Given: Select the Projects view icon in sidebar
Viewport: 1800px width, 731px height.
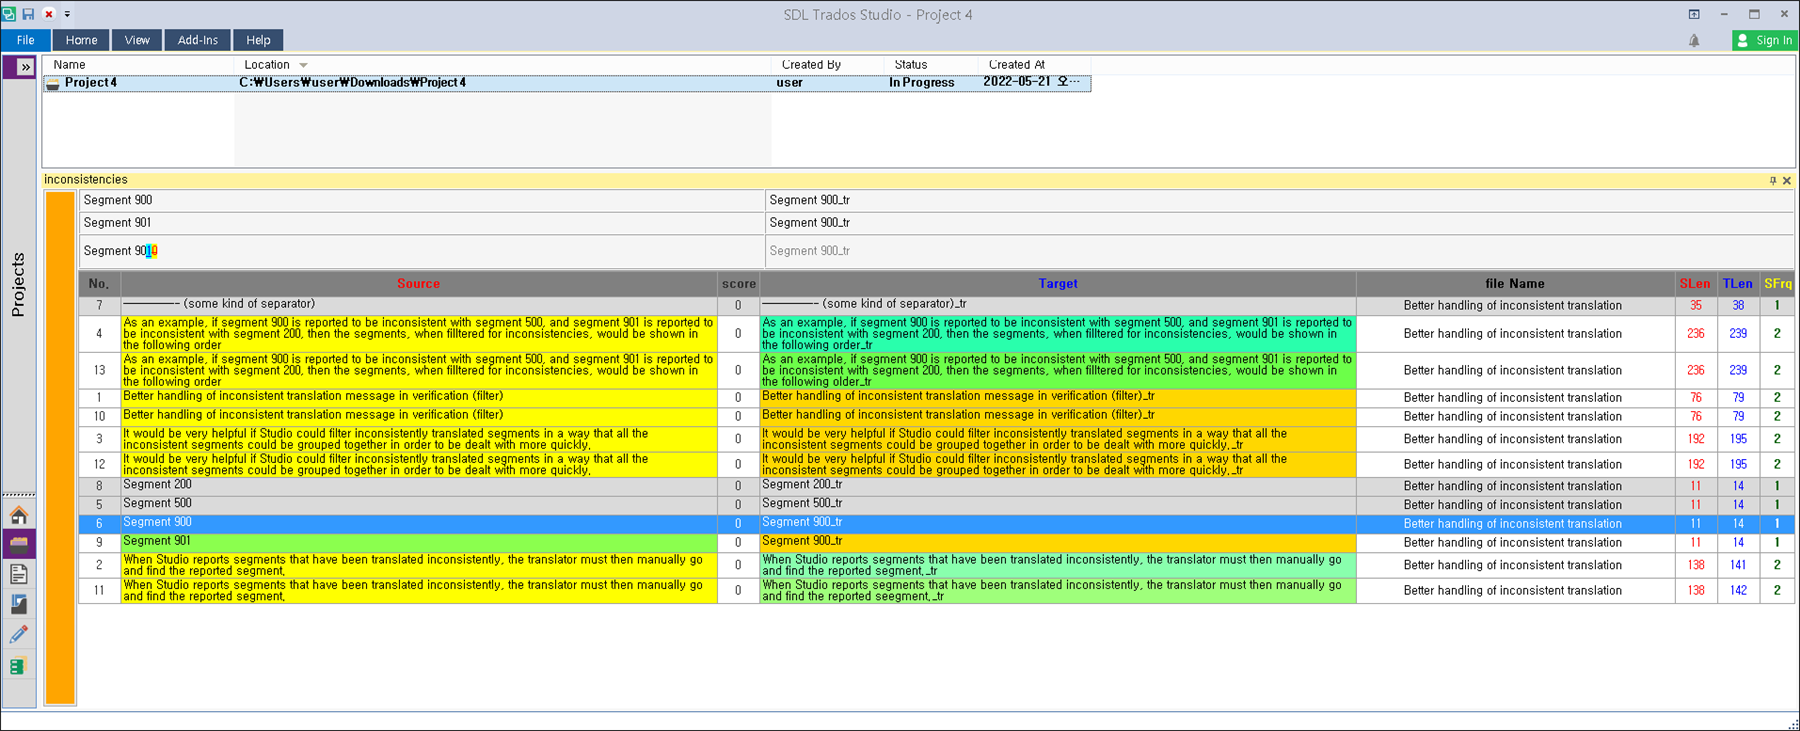Looking at the screenshot, I should point(19,544).
